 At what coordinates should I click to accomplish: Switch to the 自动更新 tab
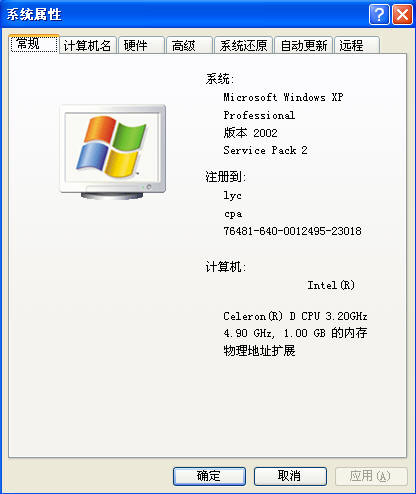304,45
